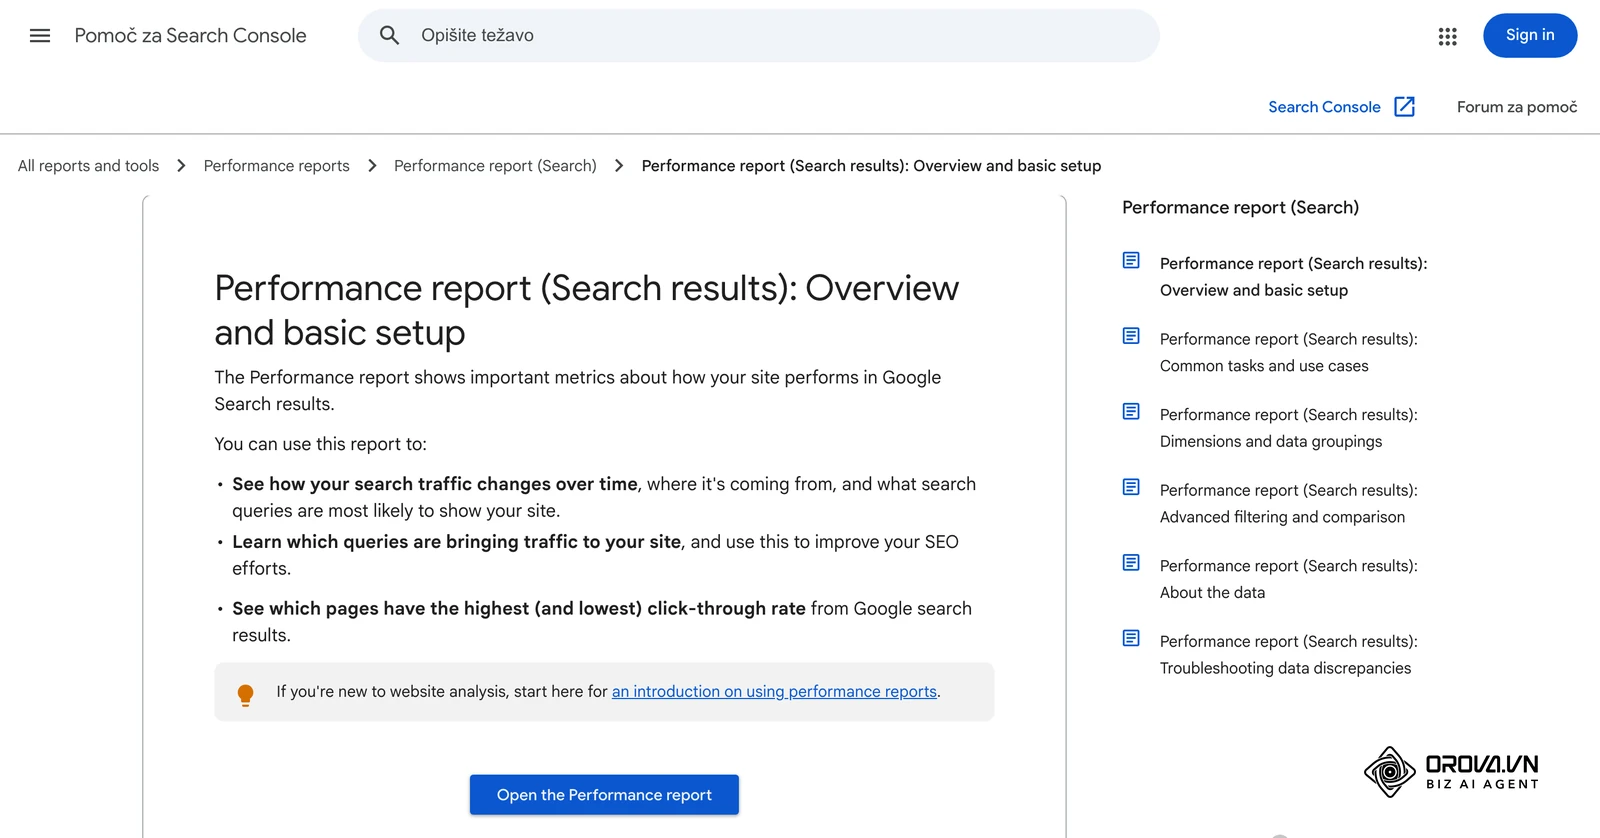This screenshot has height=838, width=1600.
Task: Click the article icon beside 'Common tasks and use cases'
Action: point(1131,336)
